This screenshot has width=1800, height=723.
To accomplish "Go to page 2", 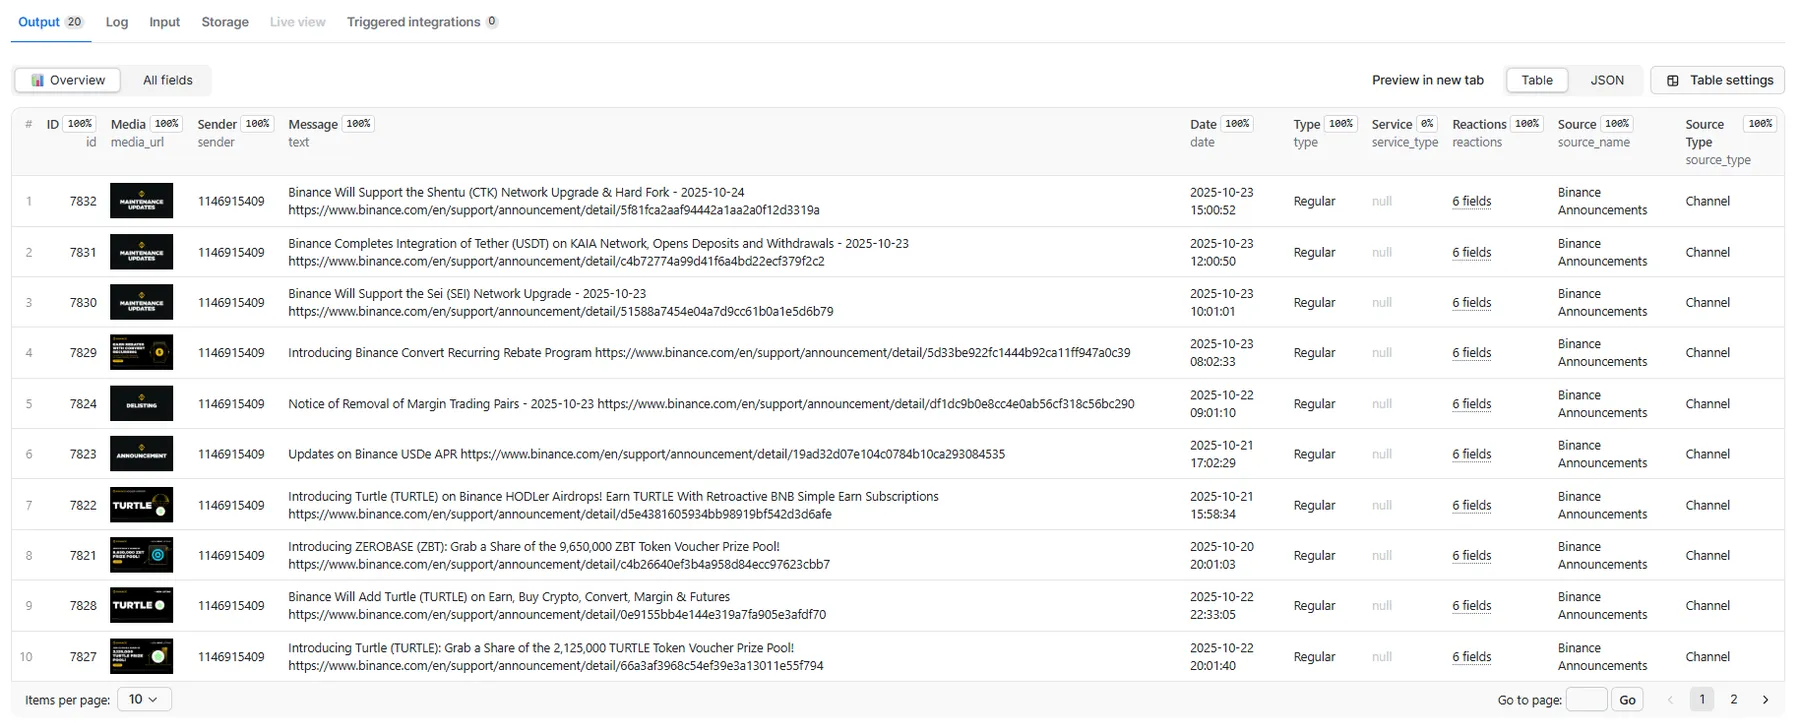I will [1734, 699].
